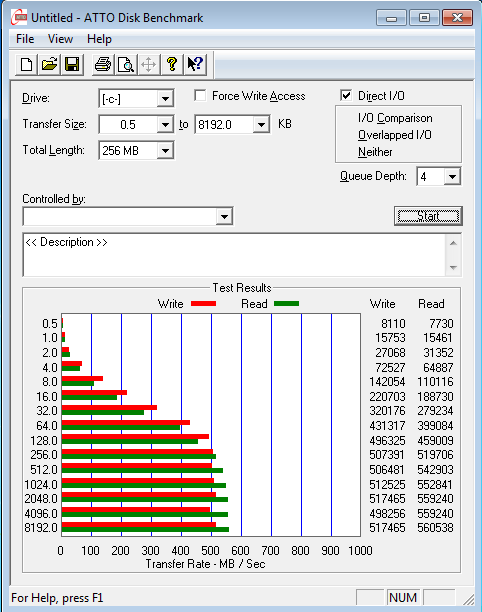Print the benchmark results via printer icon
The height and width of the screenshot is (612, 482).
click(x=103, y=64)
